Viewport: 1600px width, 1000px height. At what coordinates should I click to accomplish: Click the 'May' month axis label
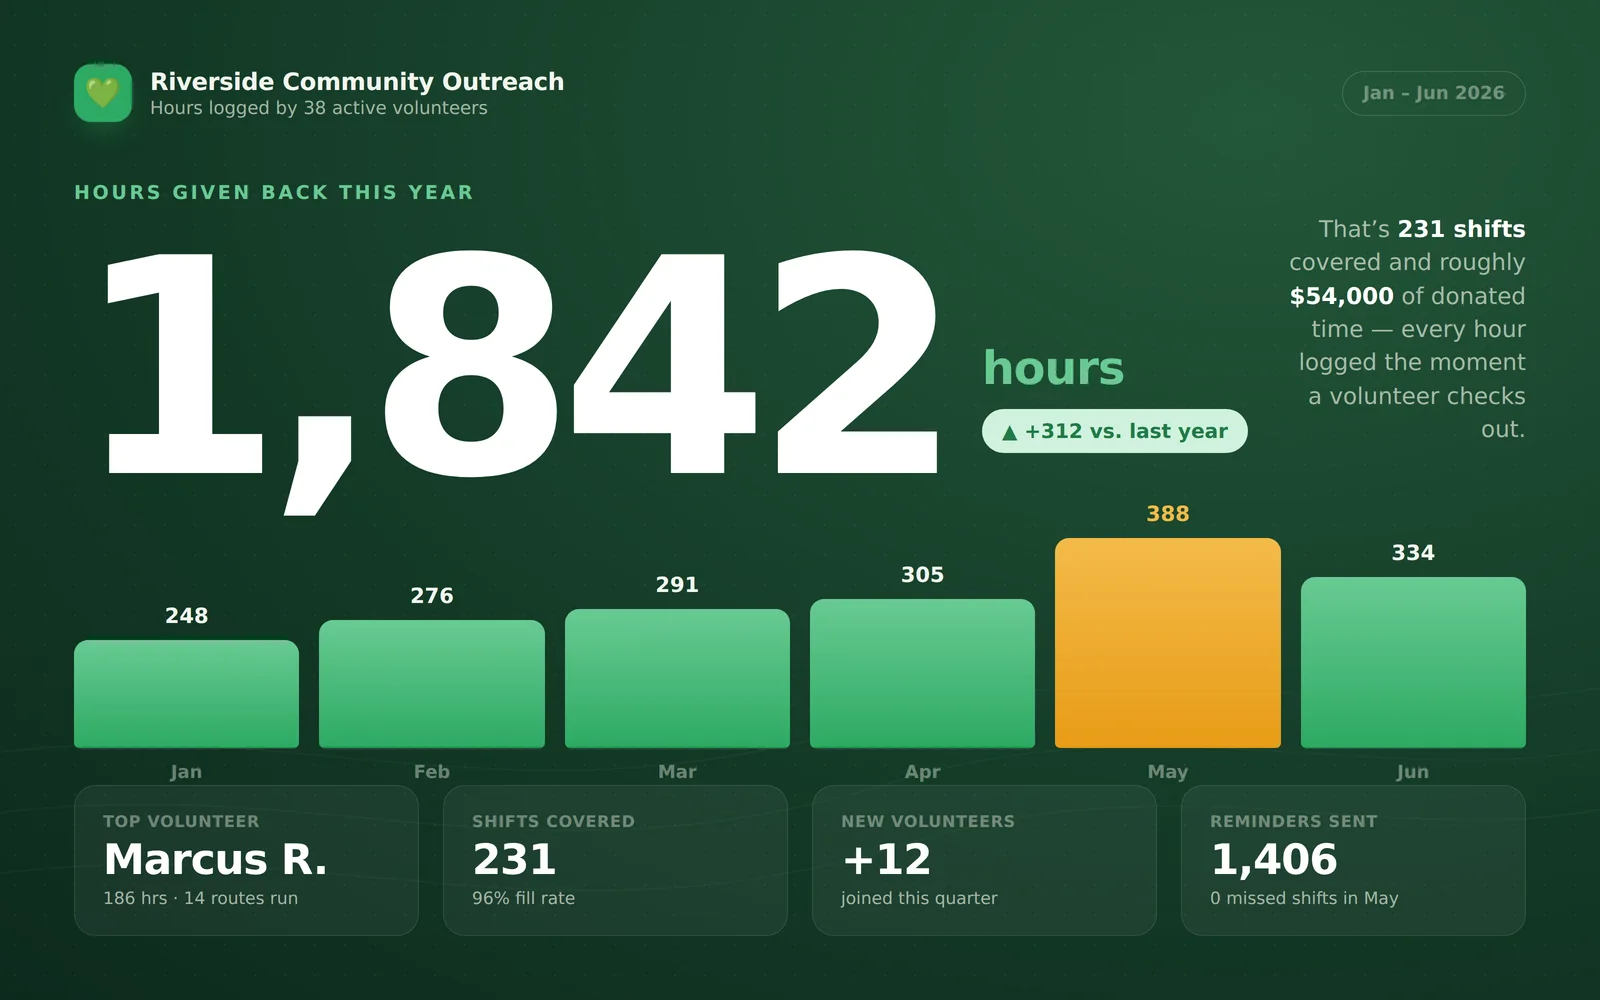pos(1168,772)
